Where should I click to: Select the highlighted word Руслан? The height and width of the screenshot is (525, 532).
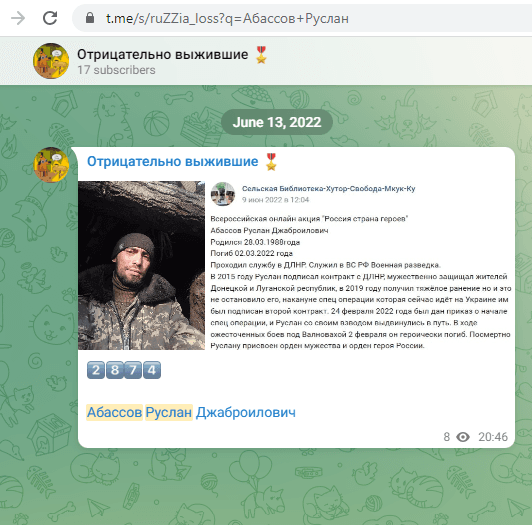tap(169, 412)
